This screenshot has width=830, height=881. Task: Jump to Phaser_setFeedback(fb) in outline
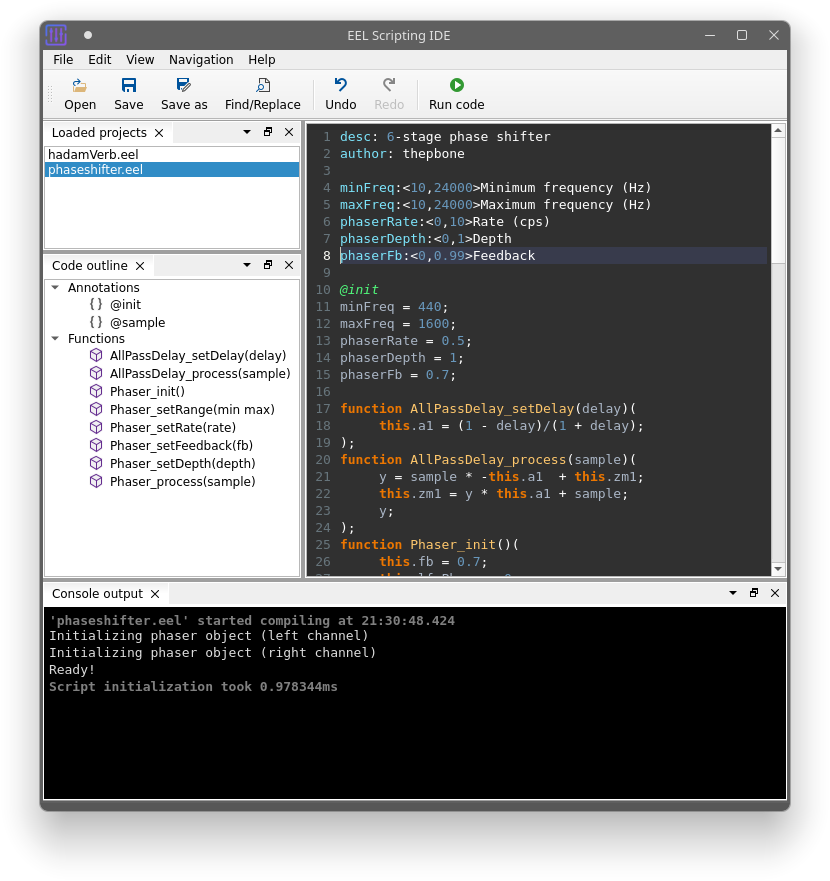[x=180, y=445]
